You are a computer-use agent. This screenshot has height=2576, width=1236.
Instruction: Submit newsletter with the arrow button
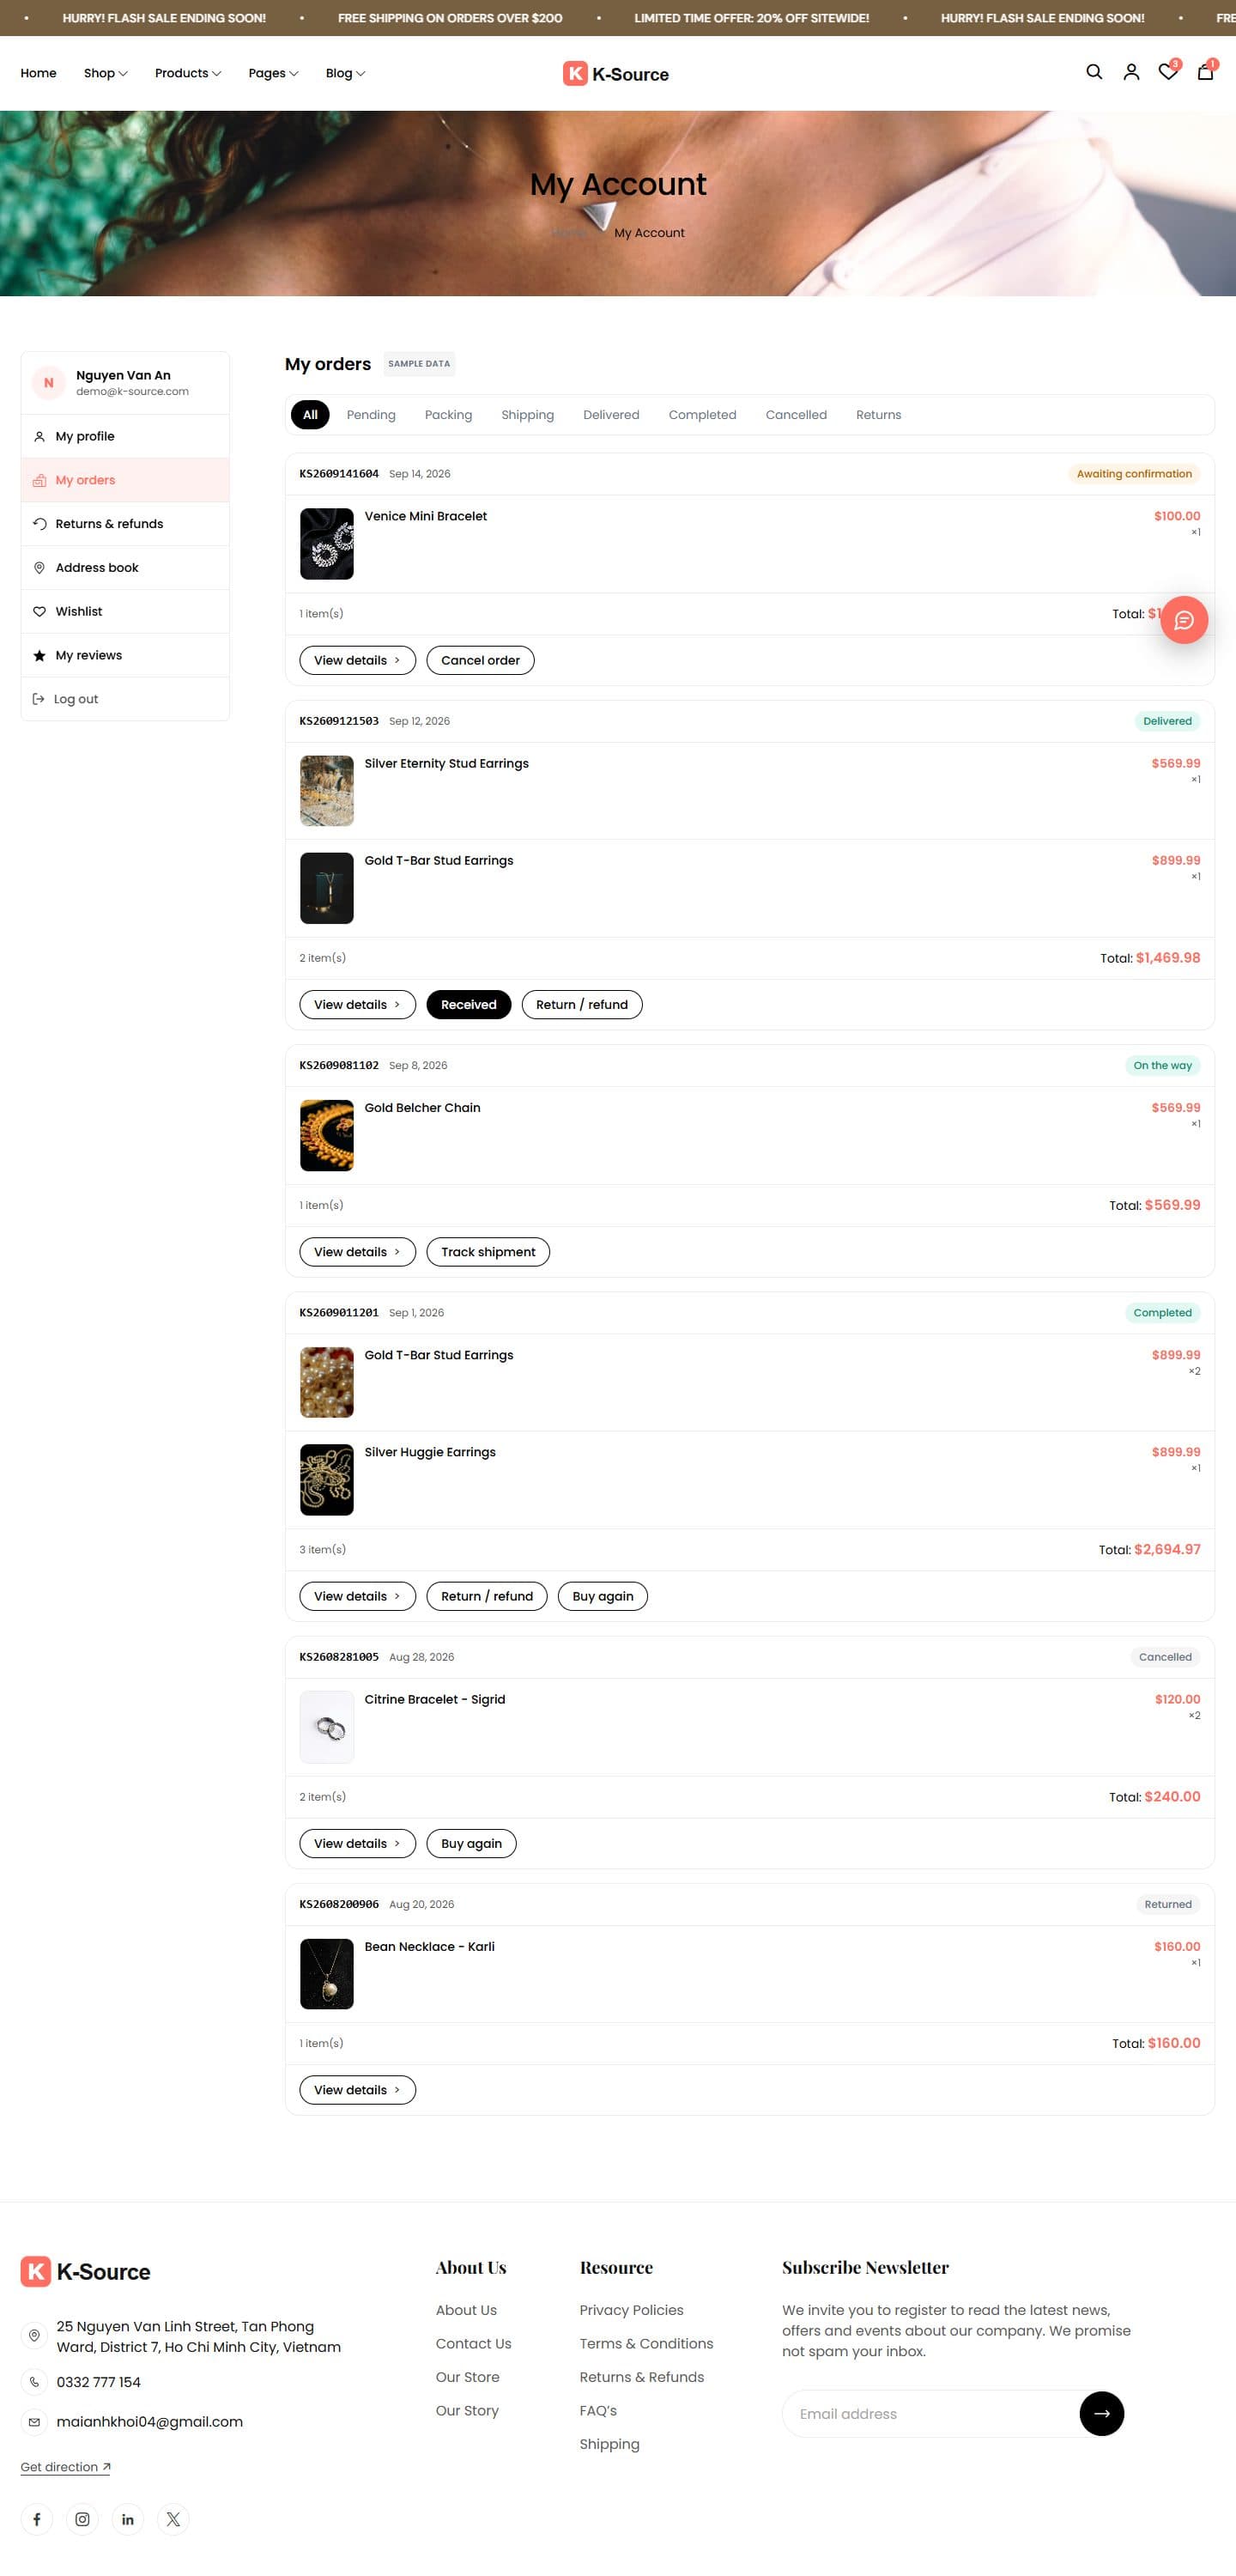coord(1101,2413)
